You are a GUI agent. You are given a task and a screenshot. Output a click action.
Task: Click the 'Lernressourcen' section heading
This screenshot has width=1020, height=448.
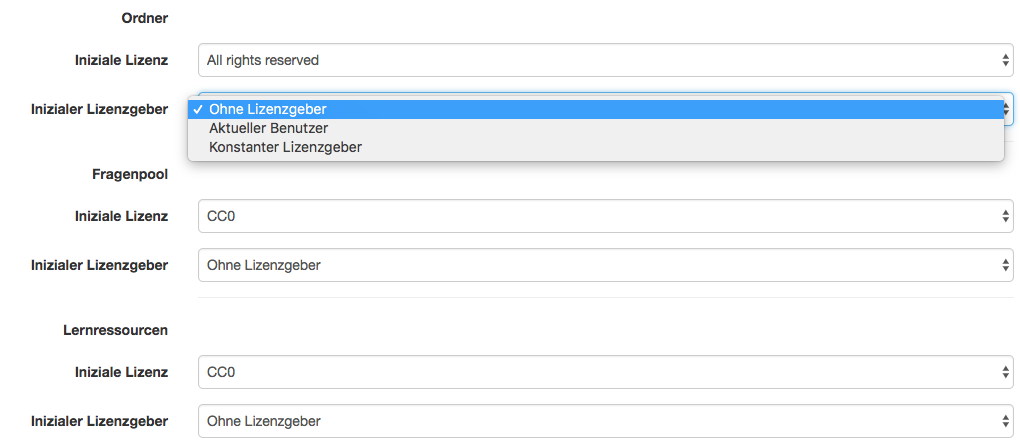[x=115, y=329]
